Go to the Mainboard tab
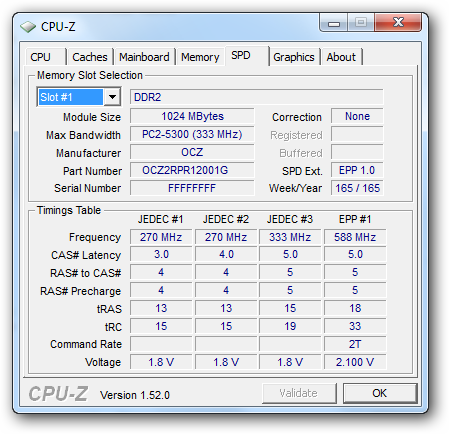The width and height of the screenshot is (449, 434). (x=144, y=57)
